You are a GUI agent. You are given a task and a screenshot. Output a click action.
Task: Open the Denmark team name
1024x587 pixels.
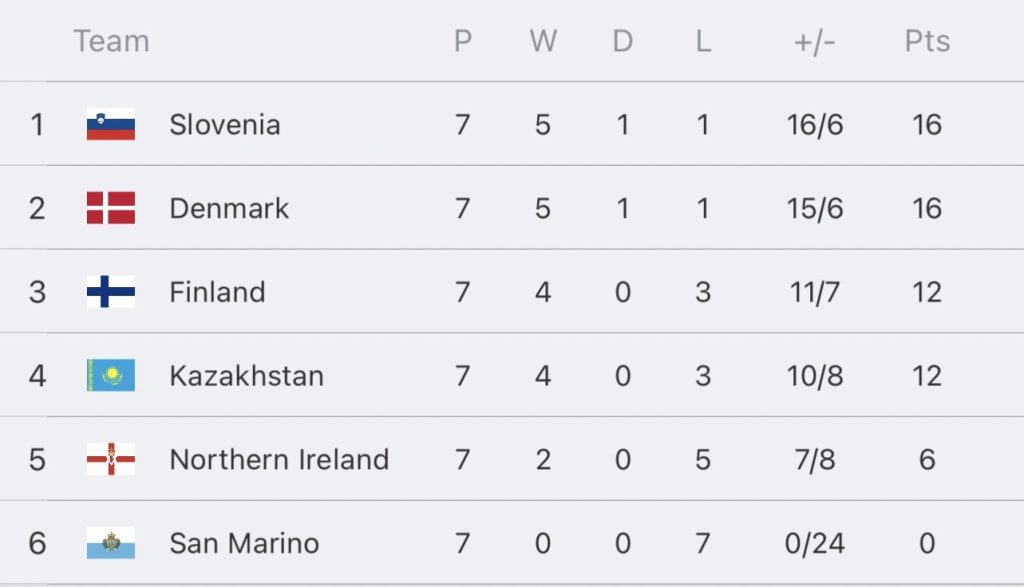[229, 208]
